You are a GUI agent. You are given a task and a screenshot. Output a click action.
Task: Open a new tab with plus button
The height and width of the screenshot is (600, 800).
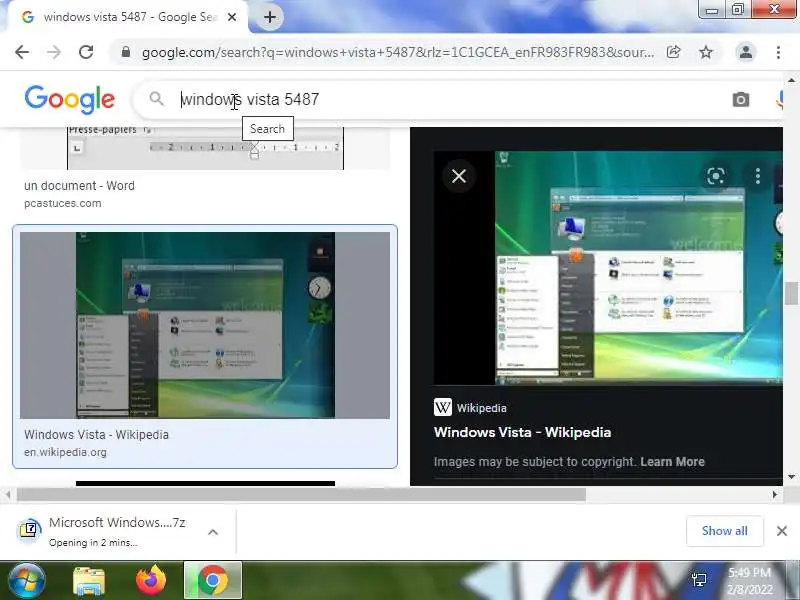pos(270,17)
